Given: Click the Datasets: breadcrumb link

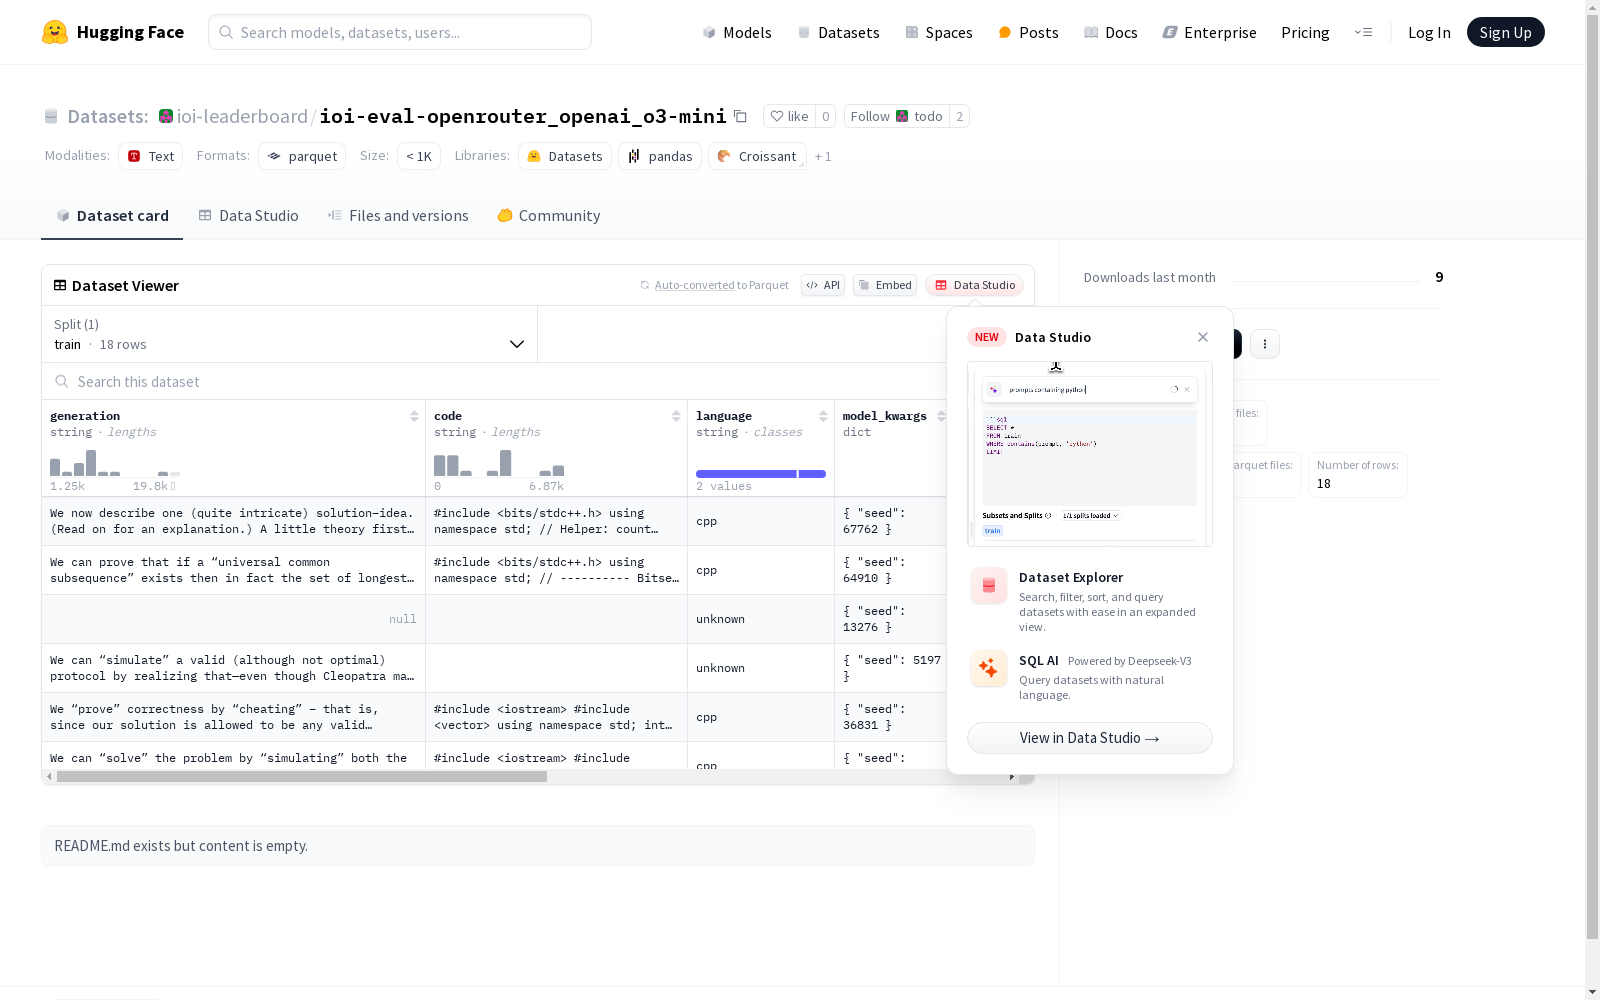Looking at the screenshot, I should [108, 116].
